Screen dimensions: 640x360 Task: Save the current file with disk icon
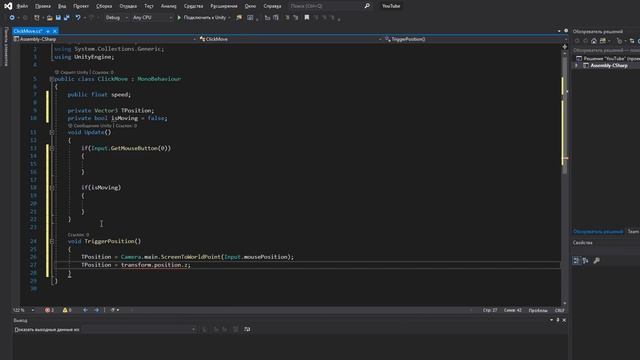[x=58, y=18]
